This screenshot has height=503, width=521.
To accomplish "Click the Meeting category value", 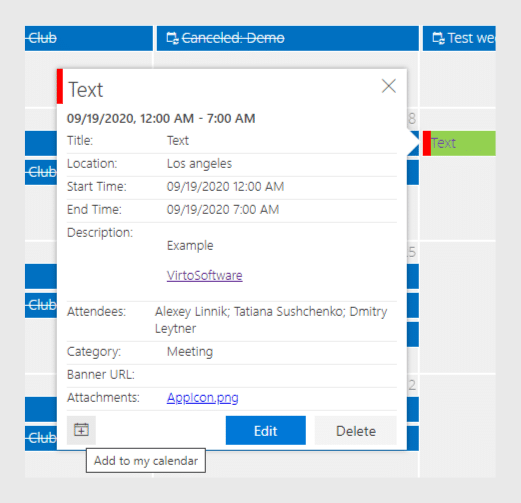I will [x=190, y=352].
